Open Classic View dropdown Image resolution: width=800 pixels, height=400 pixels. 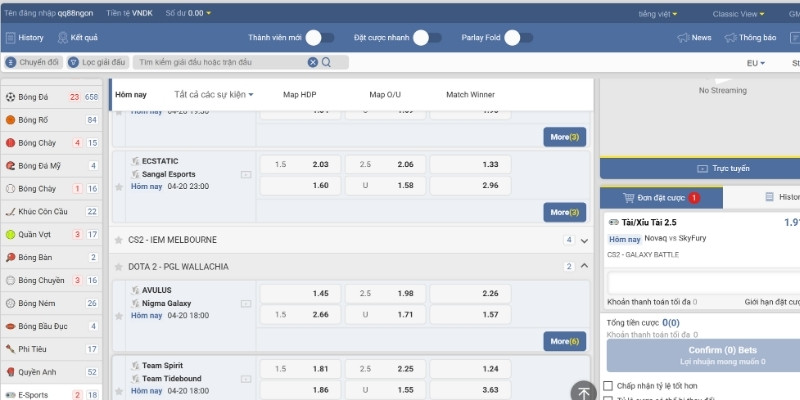(x=738, y=14)
